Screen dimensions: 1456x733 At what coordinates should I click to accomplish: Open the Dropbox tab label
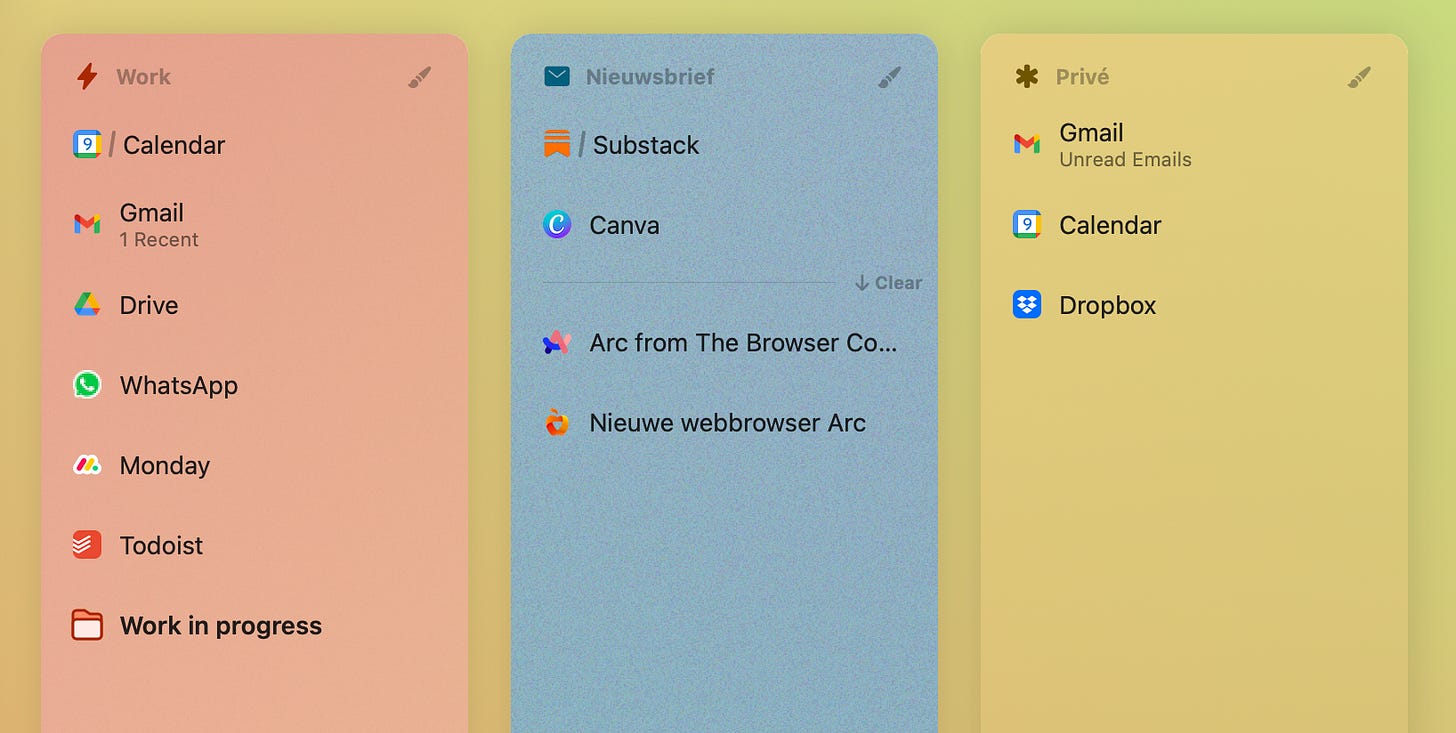pos(1108,305)
